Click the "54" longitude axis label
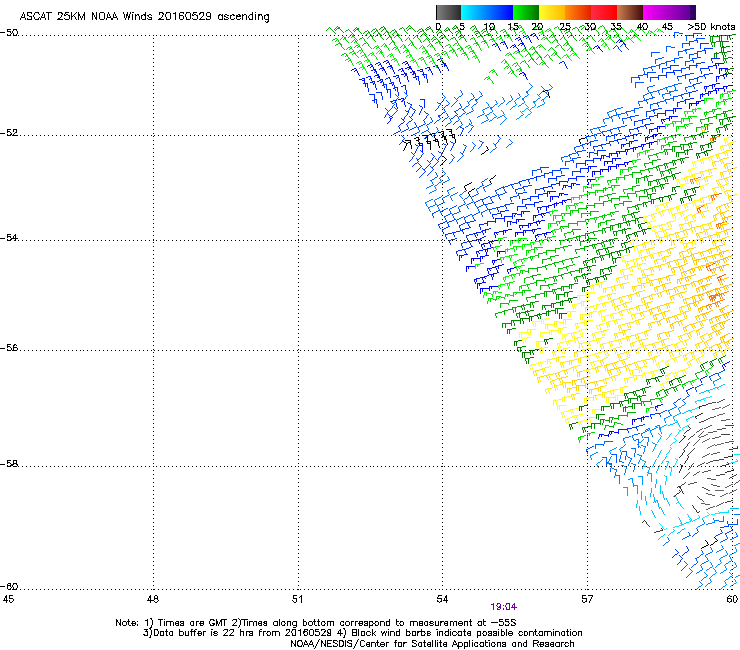 coord(442,599)
